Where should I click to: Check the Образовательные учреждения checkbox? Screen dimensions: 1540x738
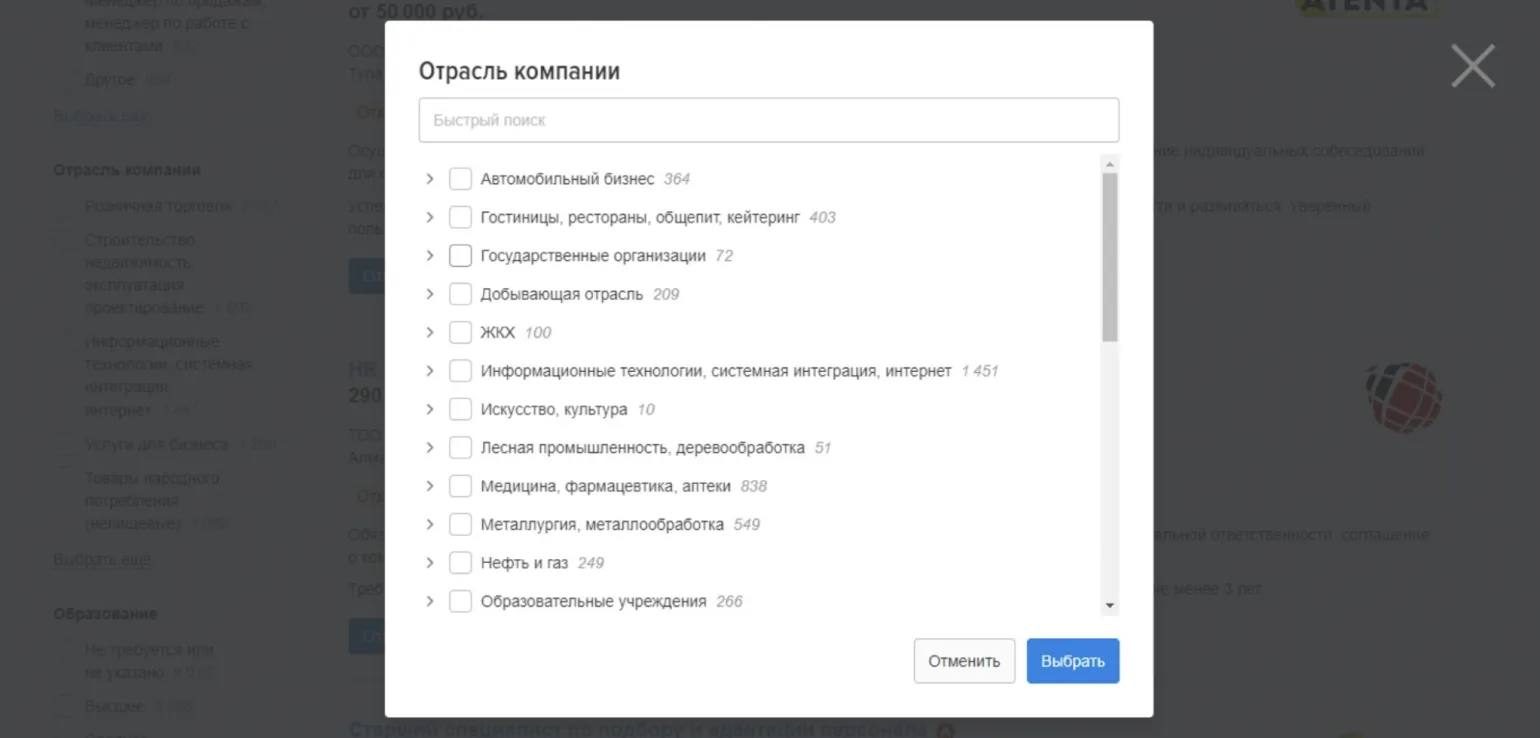click(x=460, y=602)
